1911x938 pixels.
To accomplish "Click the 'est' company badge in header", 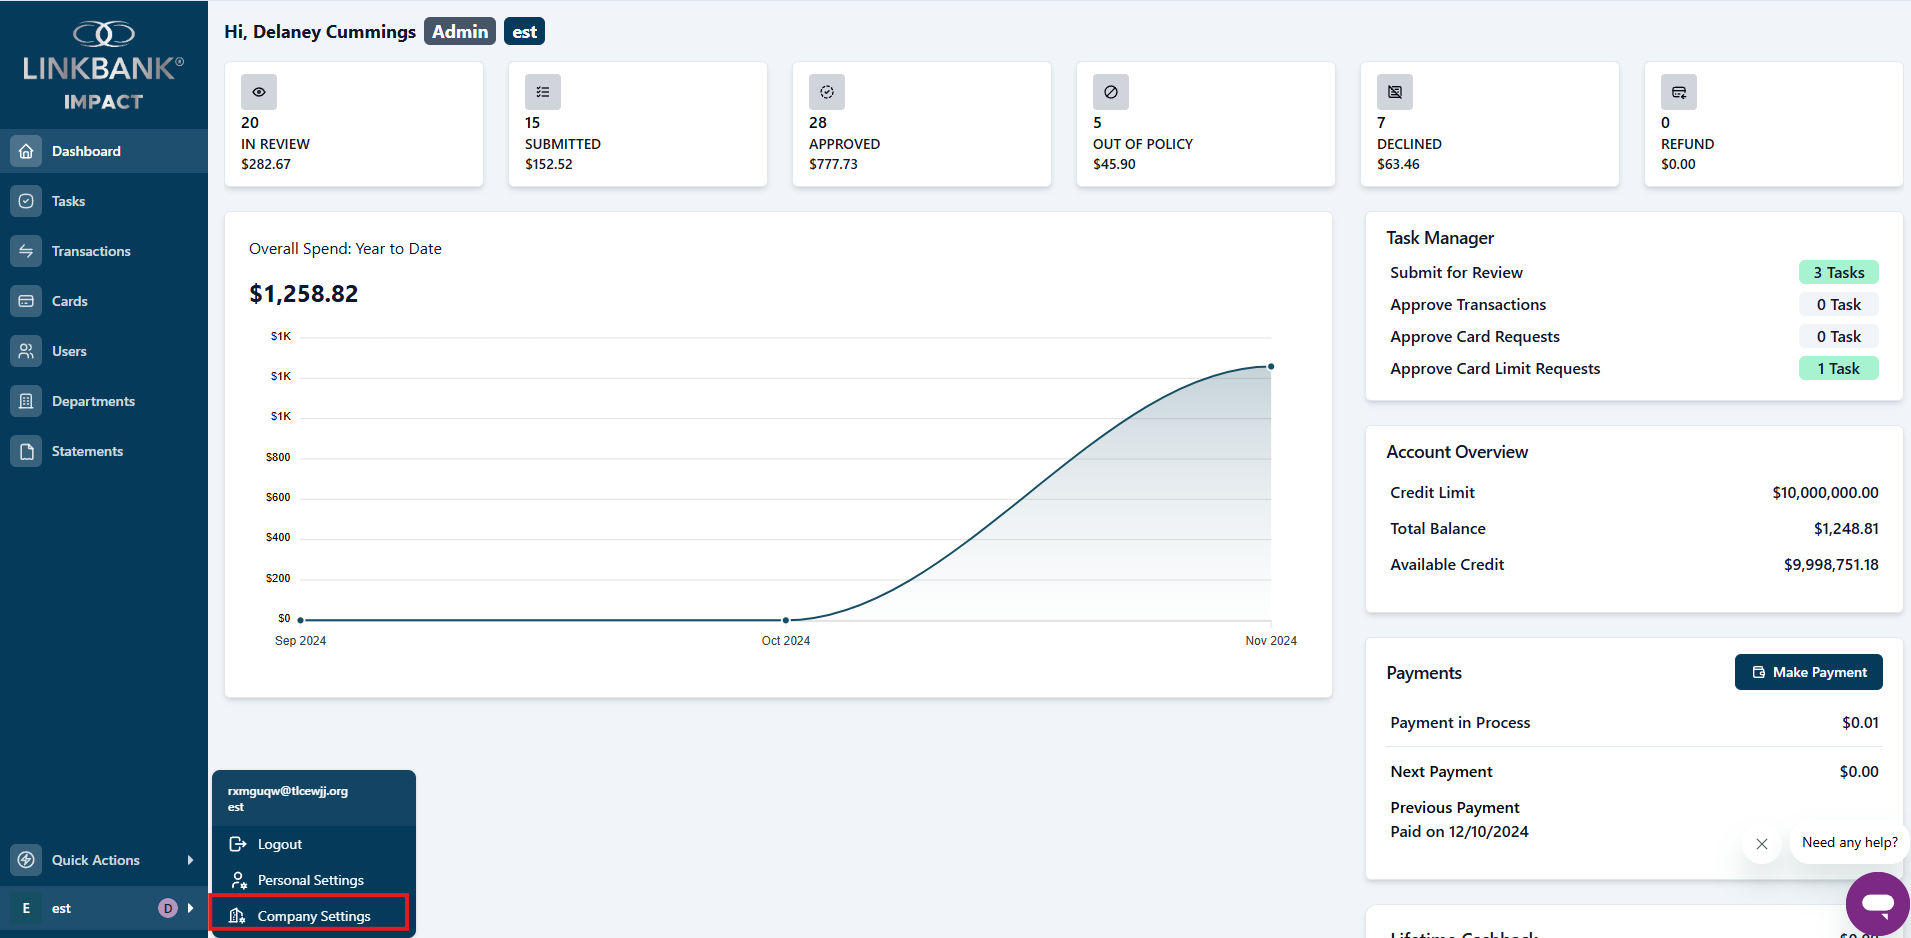I will coord(524,31).
